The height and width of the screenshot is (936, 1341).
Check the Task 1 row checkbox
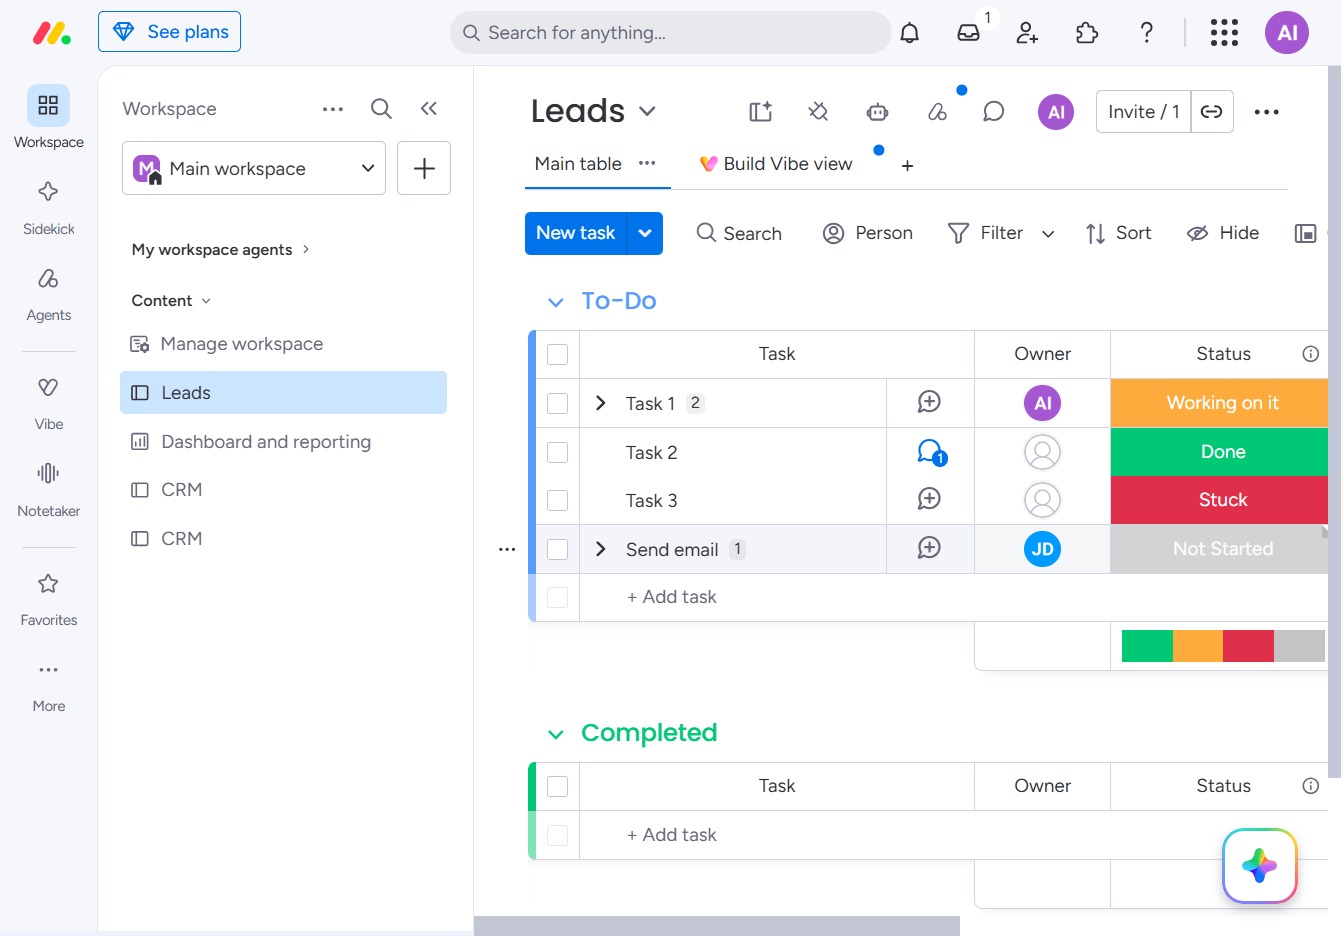pos(558,404)
